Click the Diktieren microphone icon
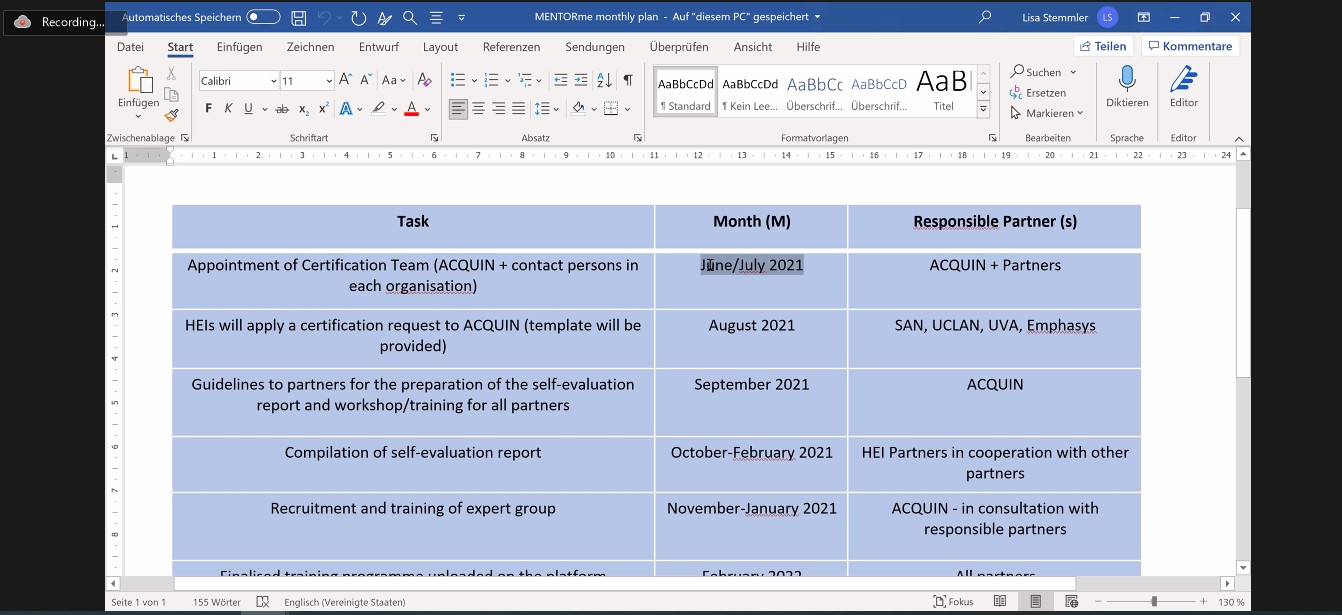1342x615 pixels. [1126, 79]
